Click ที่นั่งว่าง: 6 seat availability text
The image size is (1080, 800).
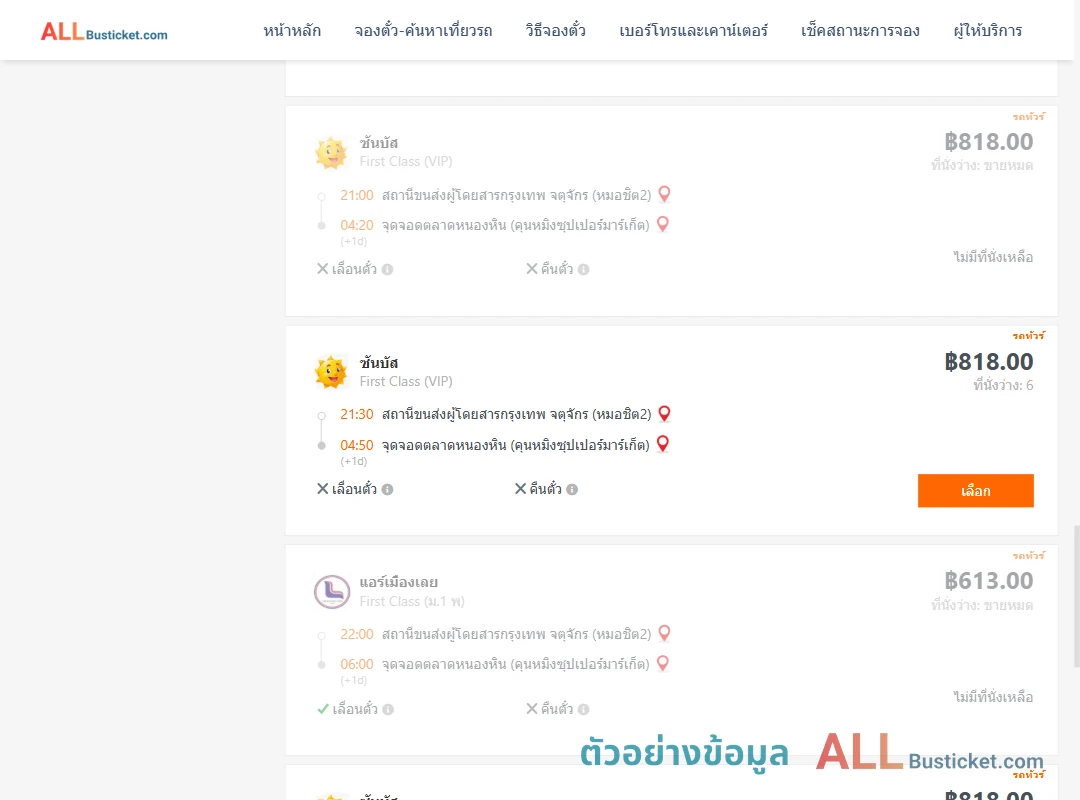pyautogui.click(x=1003, y=385)
